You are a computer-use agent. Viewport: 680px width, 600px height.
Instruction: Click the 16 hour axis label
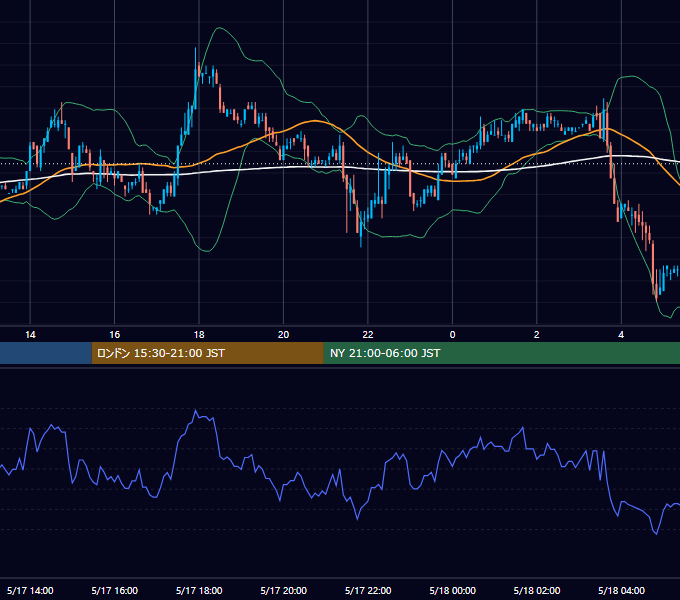[114, 335]
